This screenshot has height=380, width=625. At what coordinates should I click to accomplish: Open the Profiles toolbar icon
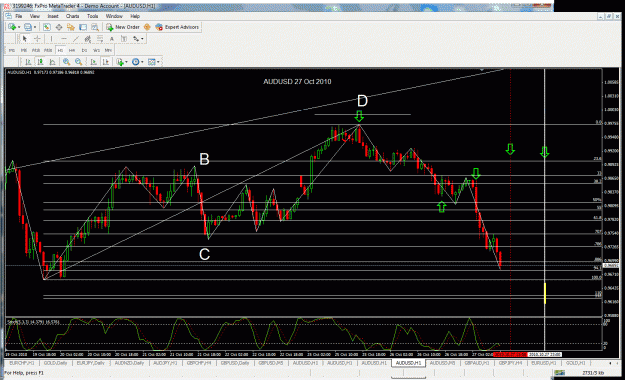click(28, 27)
